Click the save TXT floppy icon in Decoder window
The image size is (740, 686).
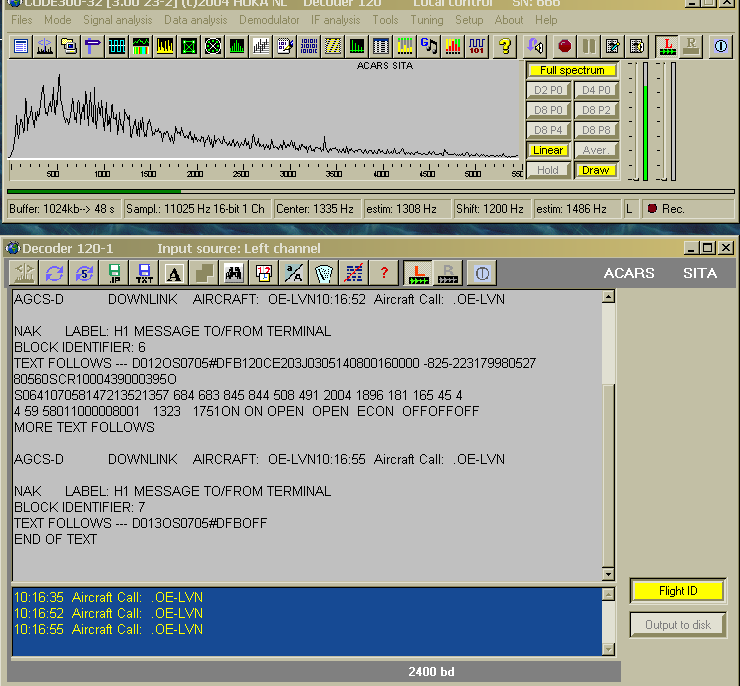pos(144,273)
